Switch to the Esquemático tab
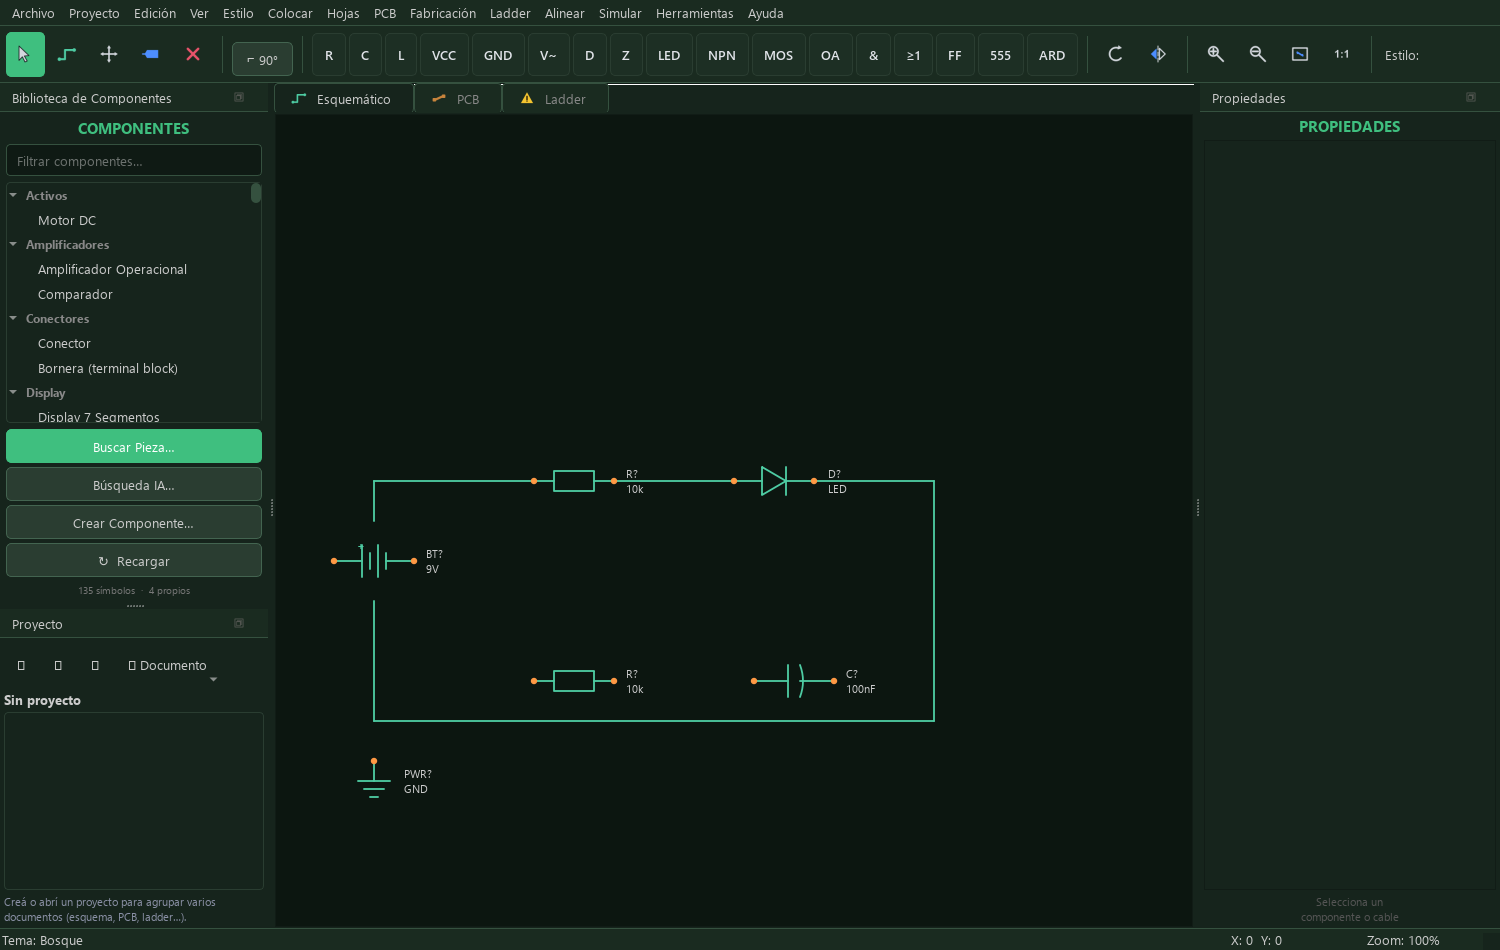1500x950 pixels. [x=344, y=99]
